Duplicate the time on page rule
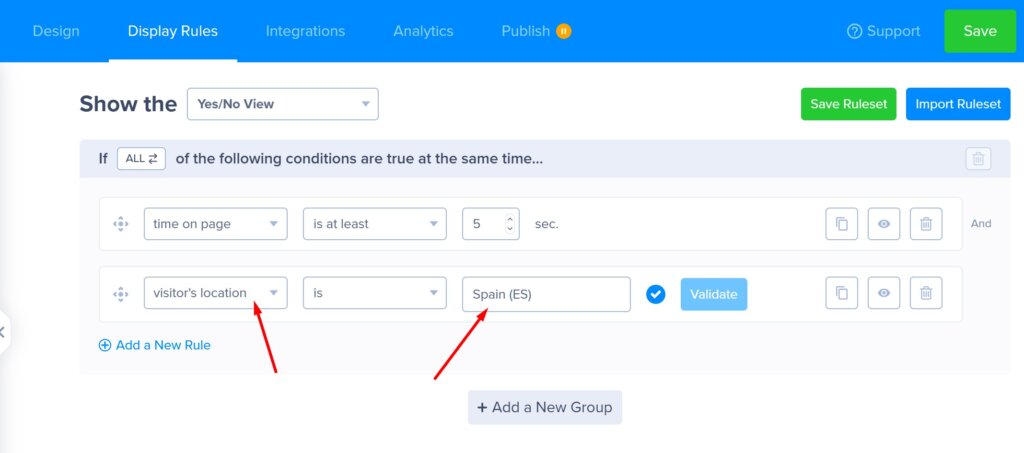The height and width of the screenshot is (453, 1024). [x=841, y=224]
